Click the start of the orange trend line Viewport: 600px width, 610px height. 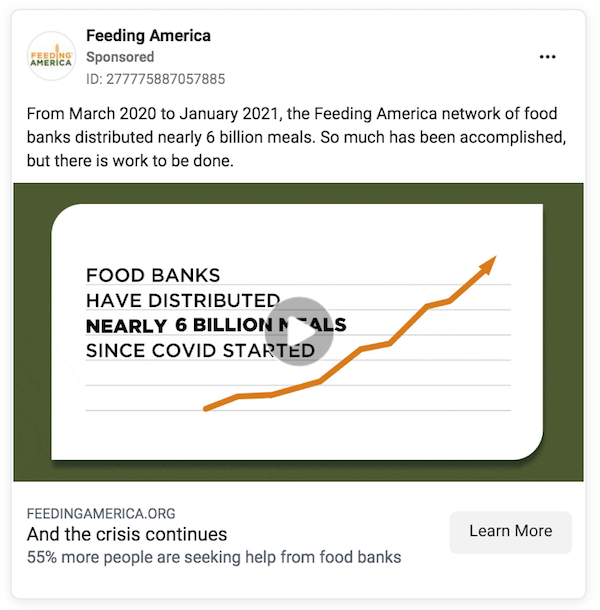(x=206, y=408)
